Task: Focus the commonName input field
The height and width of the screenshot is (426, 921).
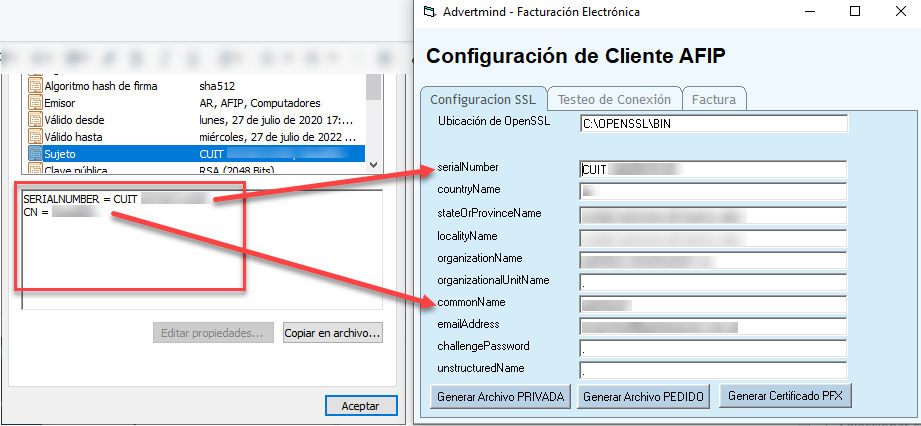Action: [714, 304]
